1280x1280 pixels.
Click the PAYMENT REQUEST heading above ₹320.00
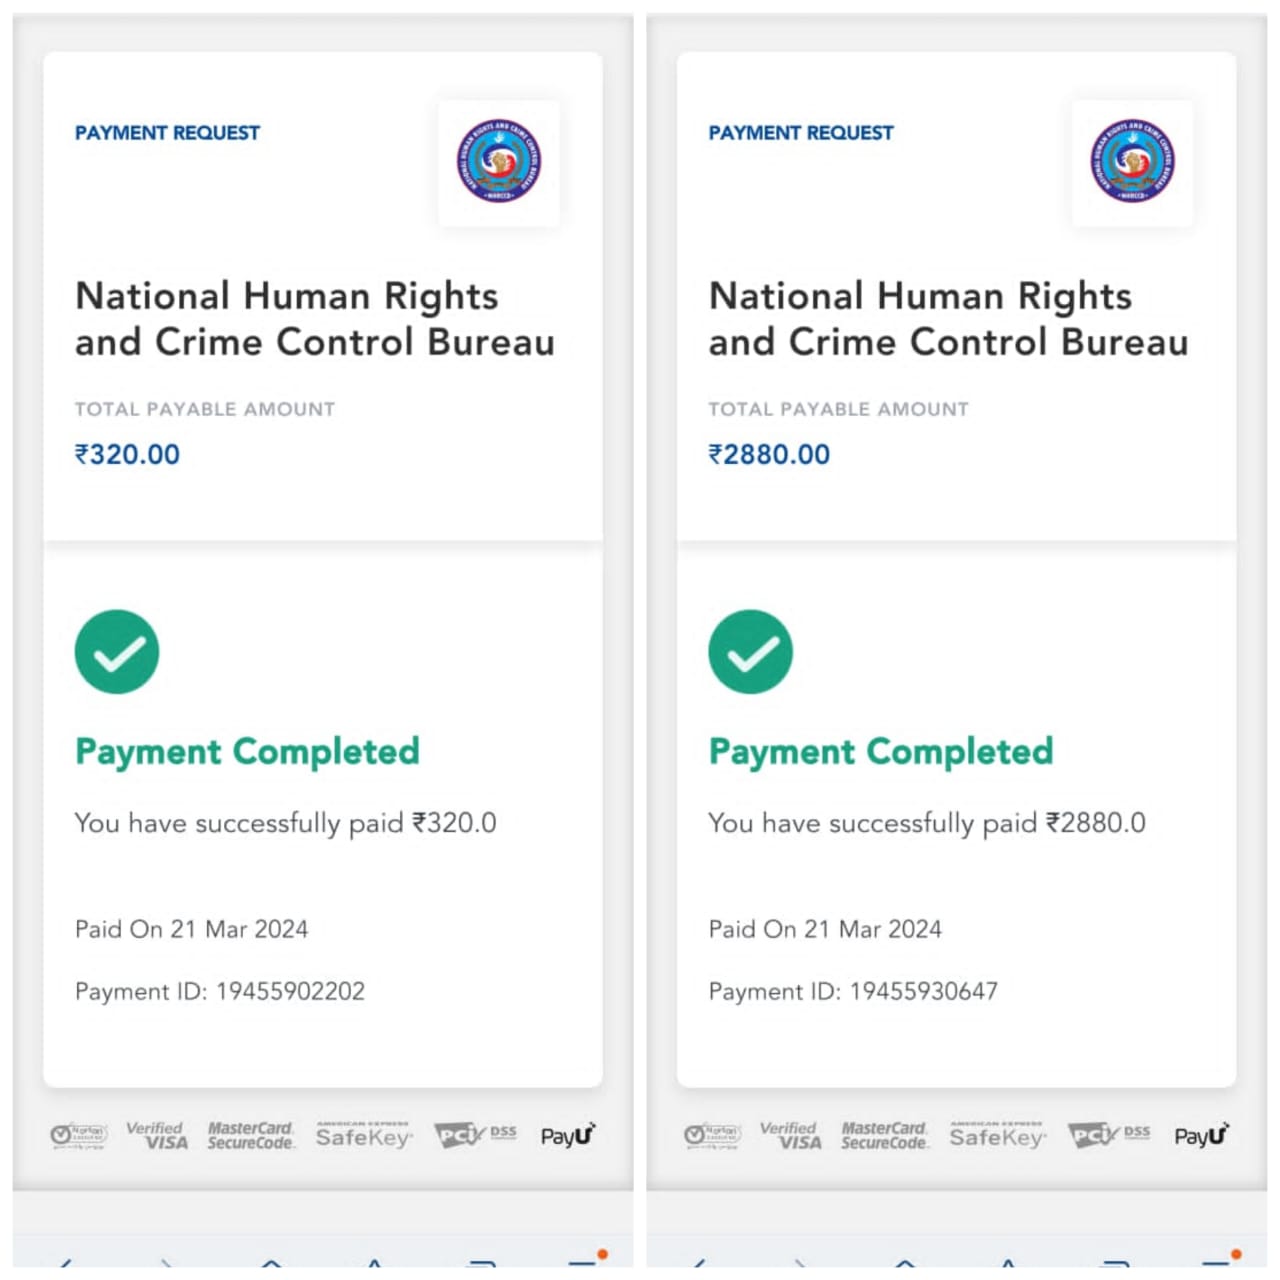167,133
